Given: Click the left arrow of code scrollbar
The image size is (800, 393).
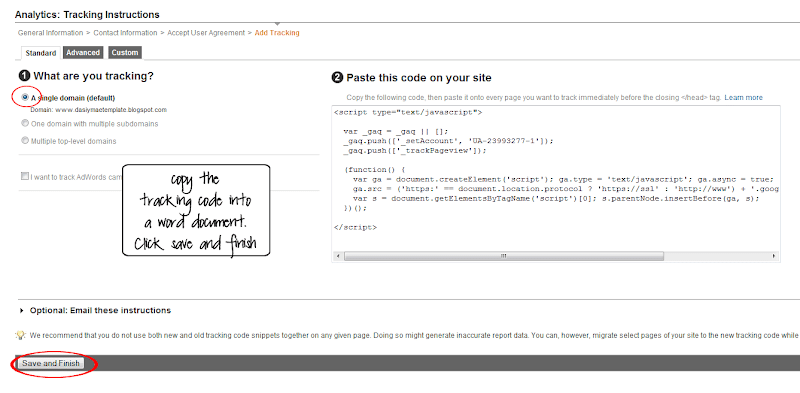Looking at the screenshot, I should (x=337, y=256).
